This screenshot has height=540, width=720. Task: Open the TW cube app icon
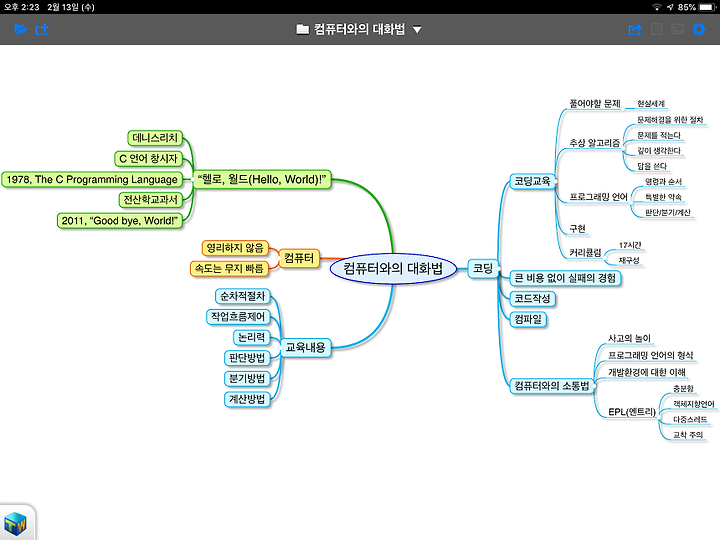pos(15,523)
